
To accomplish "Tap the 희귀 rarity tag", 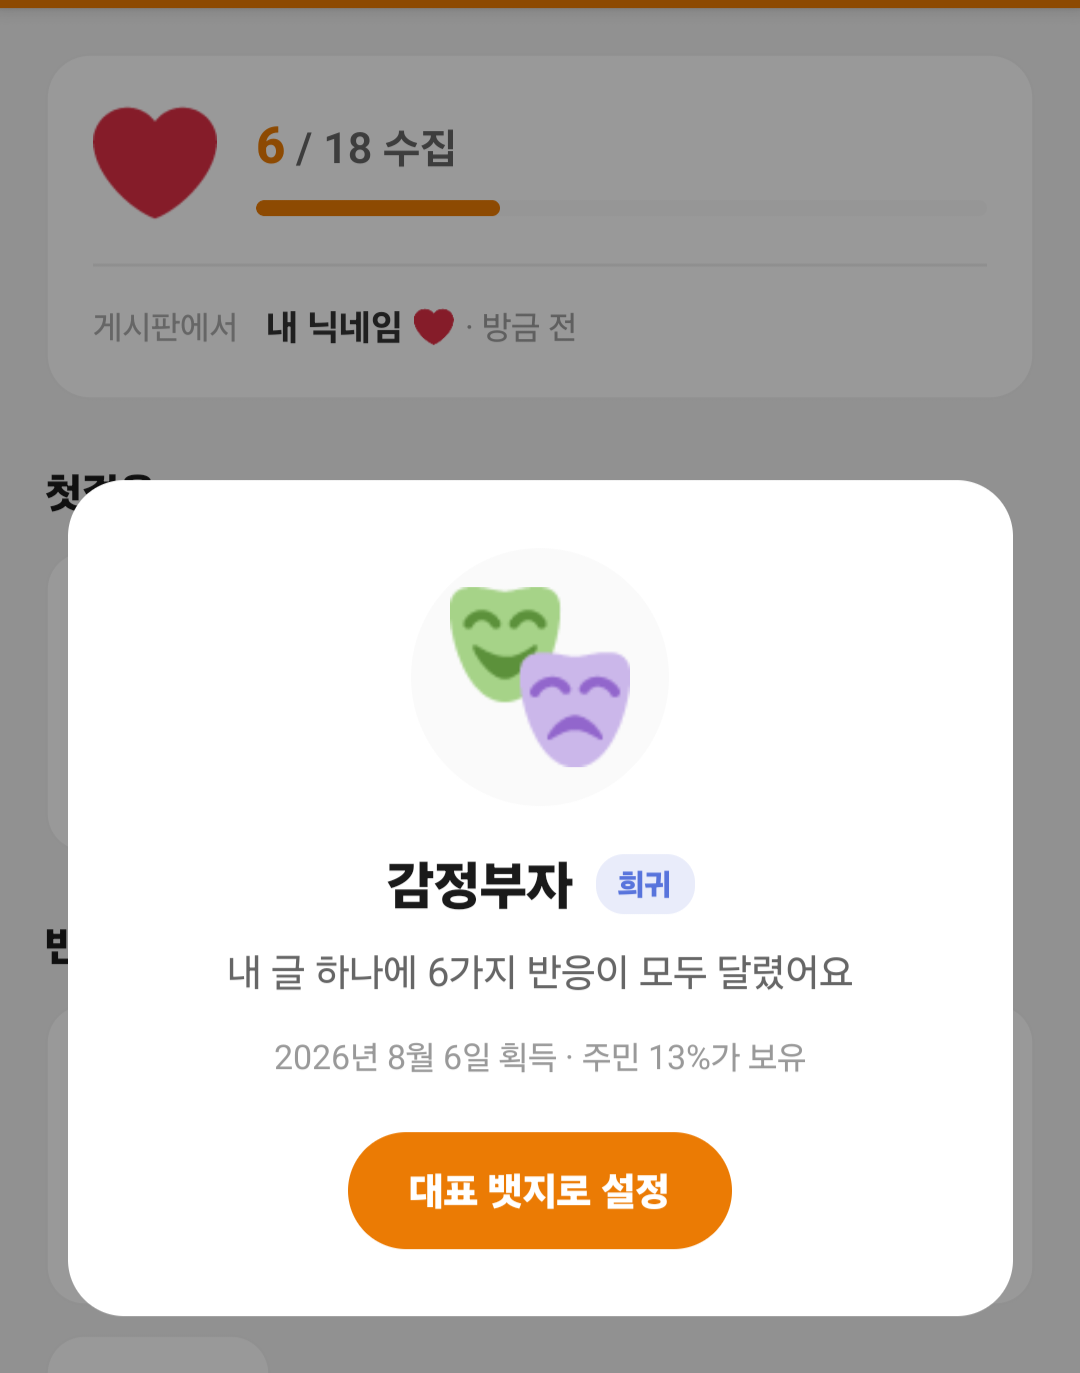I will click(645, 884).
